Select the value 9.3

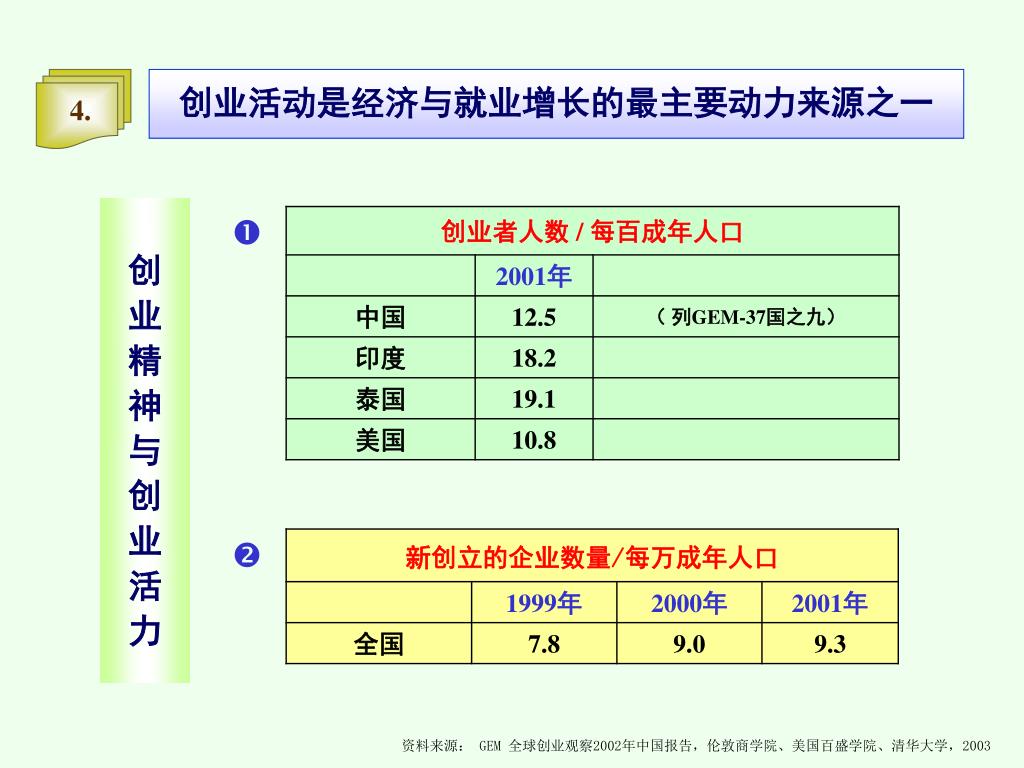pyautogui.click(x=829, y=644)
